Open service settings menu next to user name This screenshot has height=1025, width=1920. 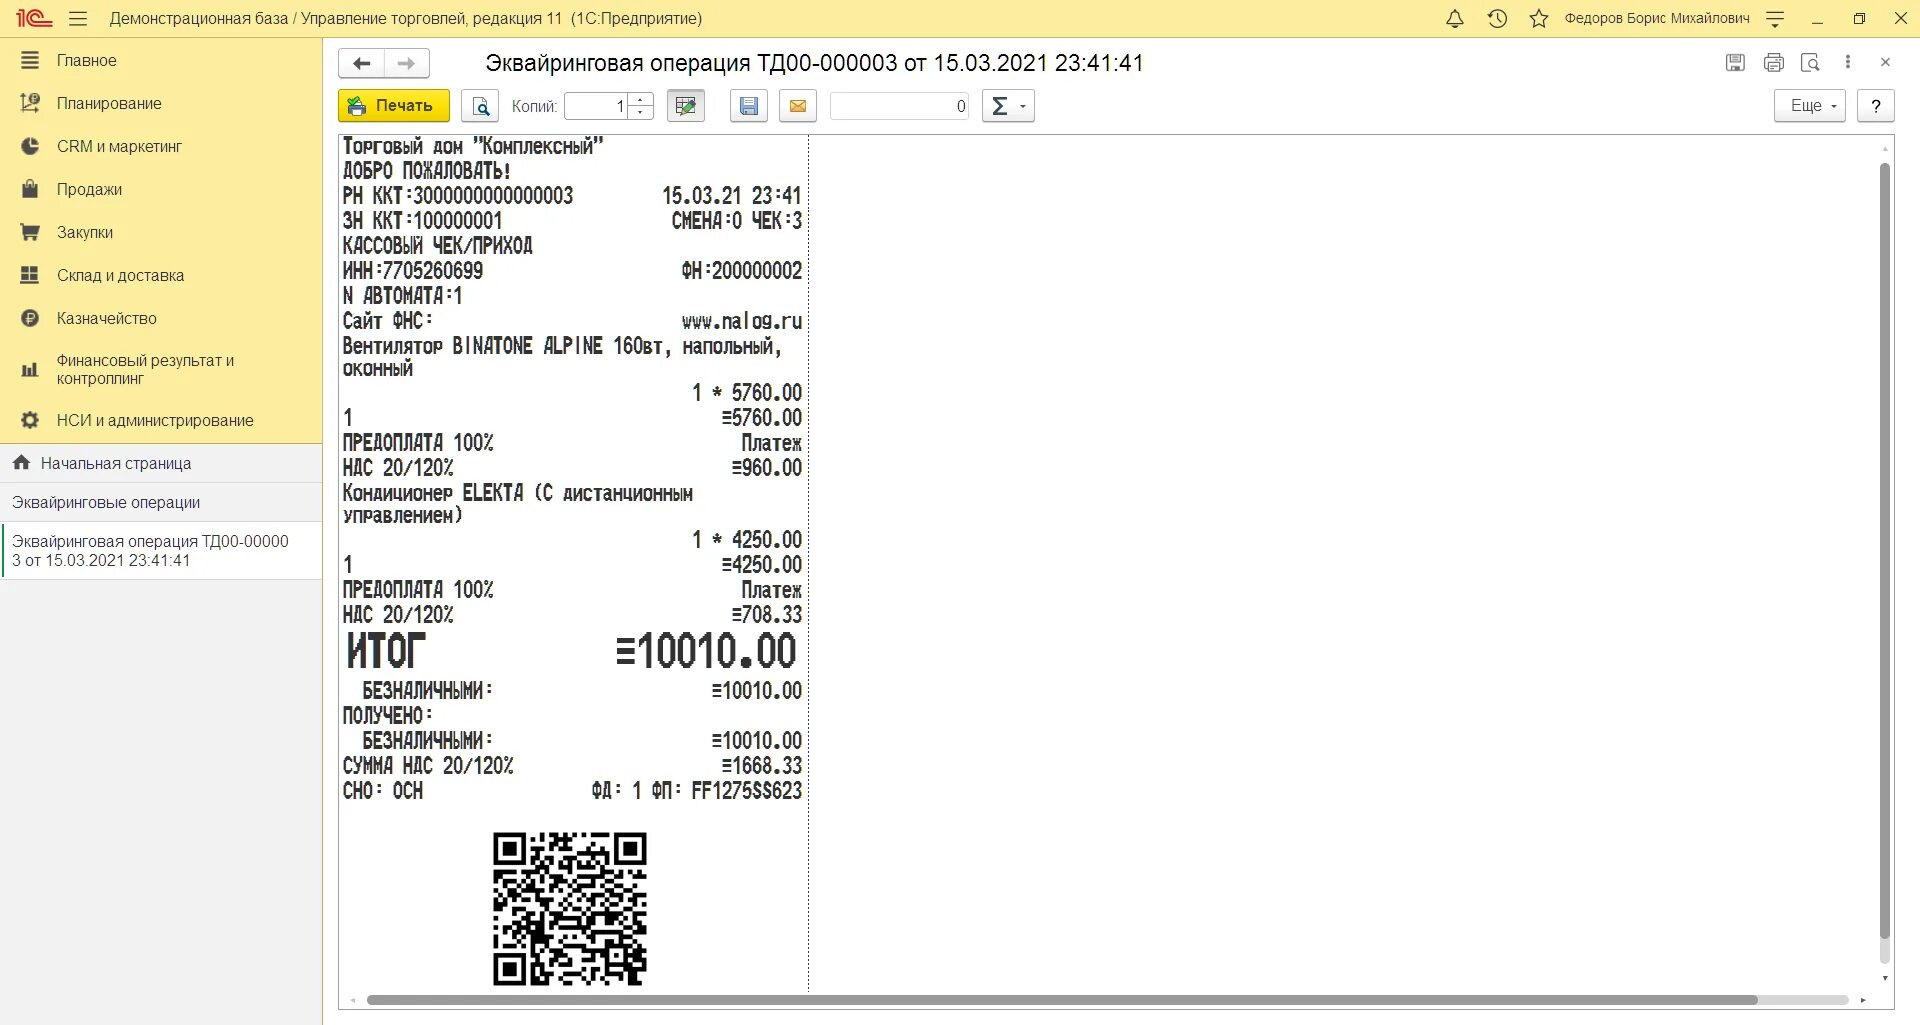[x=1776, y=19]
